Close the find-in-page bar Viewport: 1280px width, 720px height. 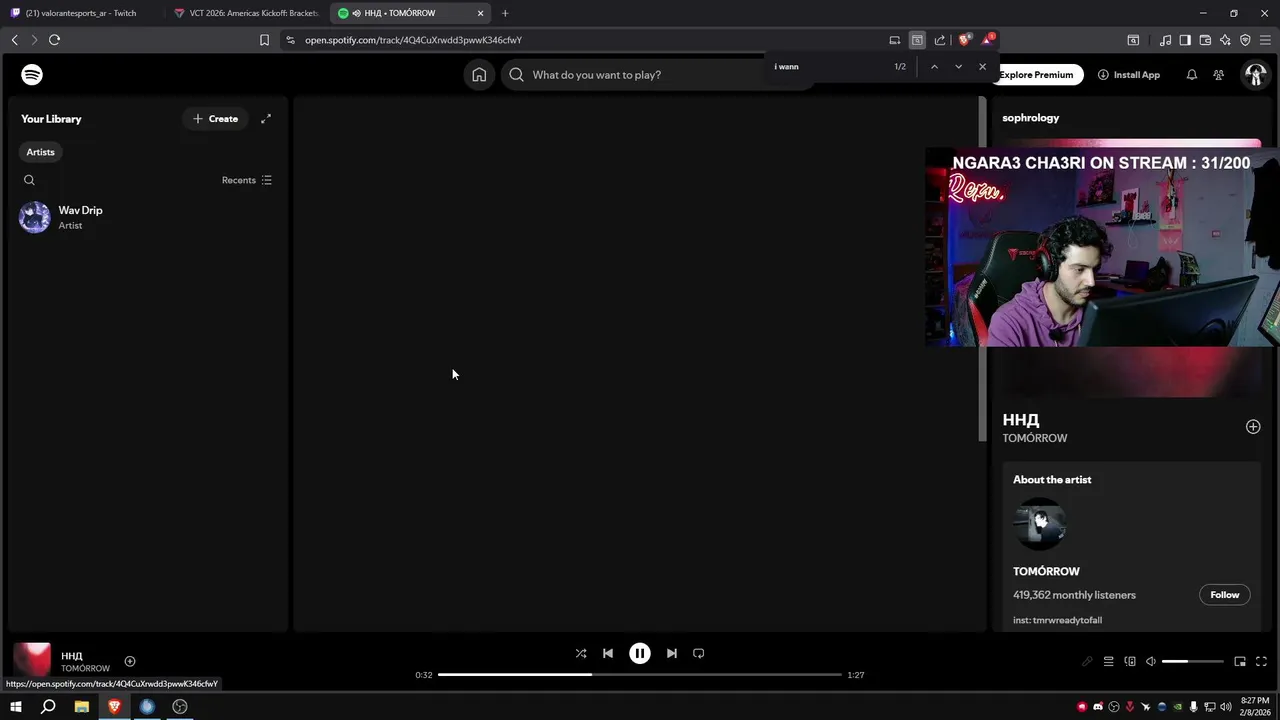(982, 67)
